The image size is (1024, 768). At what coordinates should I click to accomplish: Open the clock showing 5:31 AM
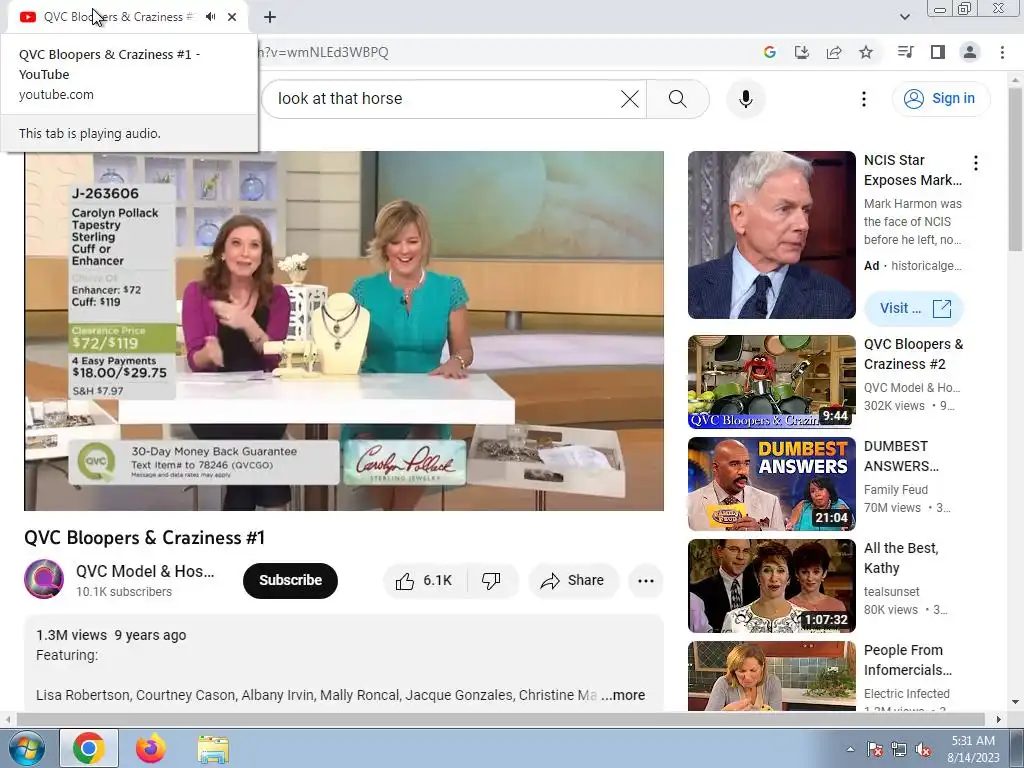pos(973,748)
